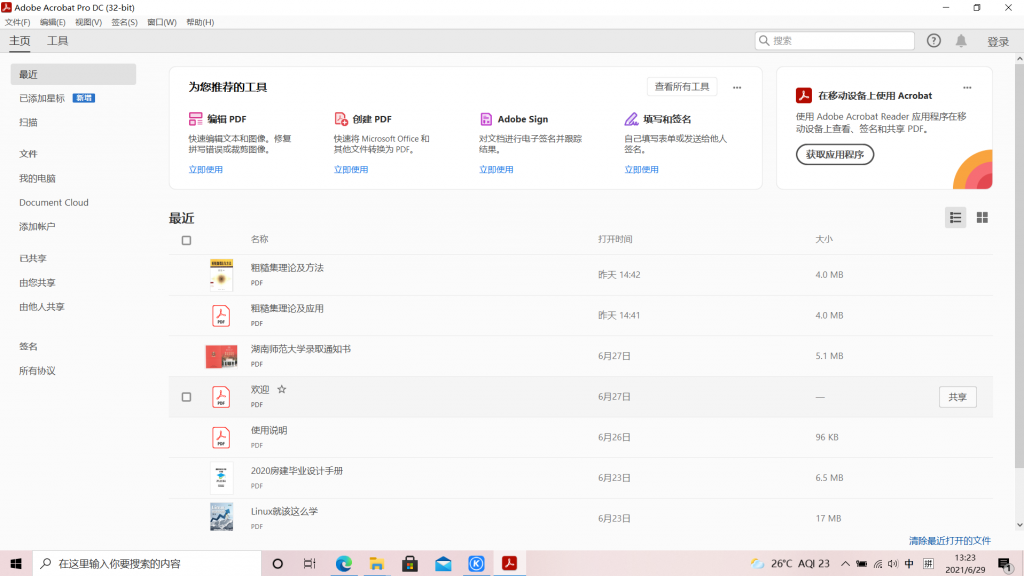Select 最近 in the sidebar
1024x576 pixels.
[x=73, y=74]
